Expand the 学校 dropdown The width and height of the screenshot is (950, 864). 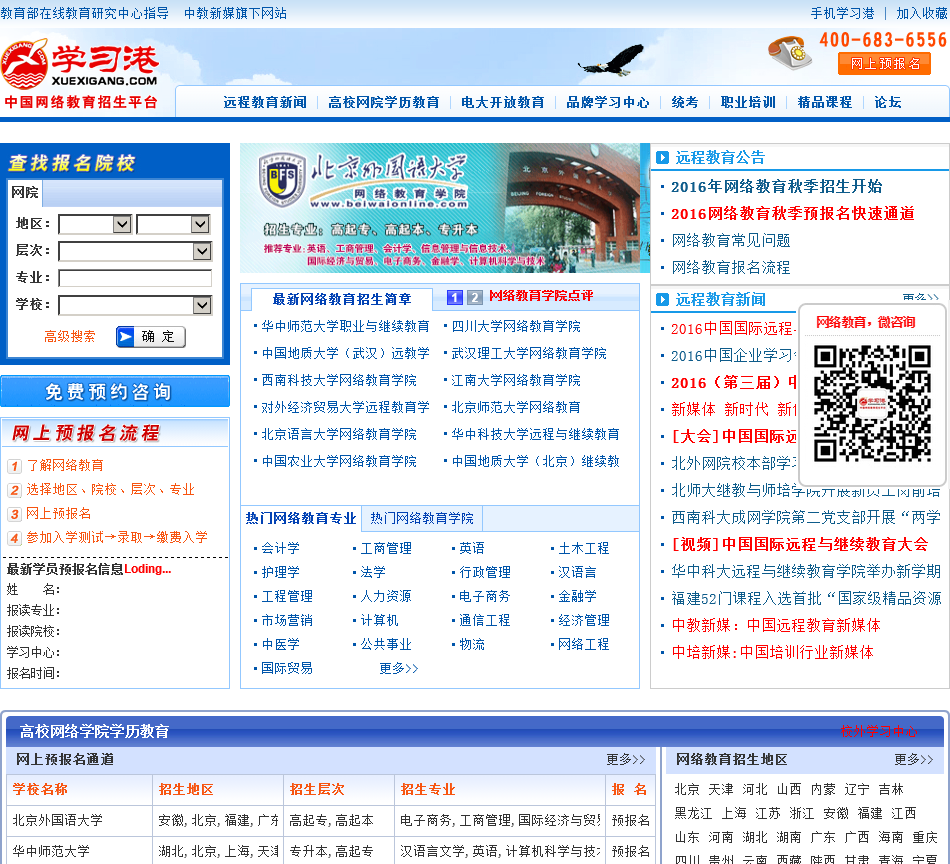pyautogui.click(x=135, y=305)
